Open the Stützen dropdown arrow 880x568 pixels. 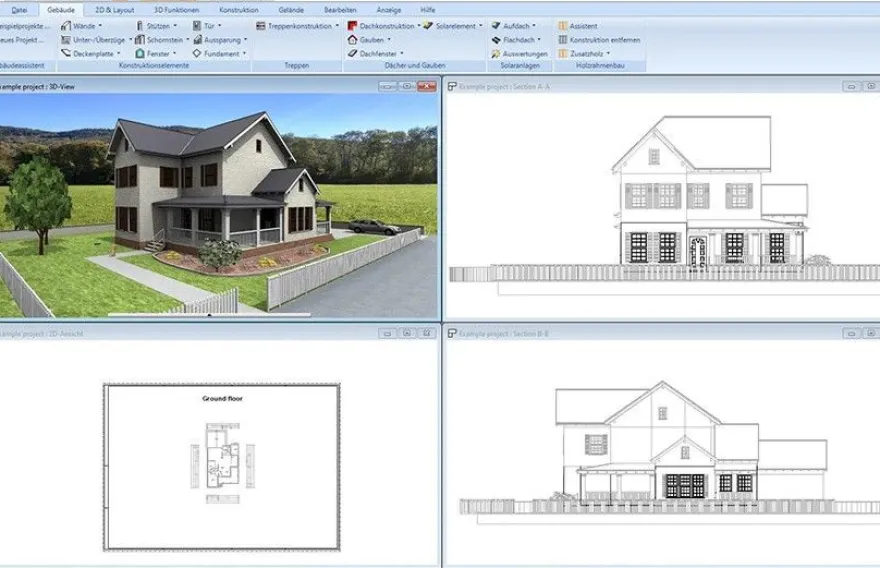click(x=175, y=26)
